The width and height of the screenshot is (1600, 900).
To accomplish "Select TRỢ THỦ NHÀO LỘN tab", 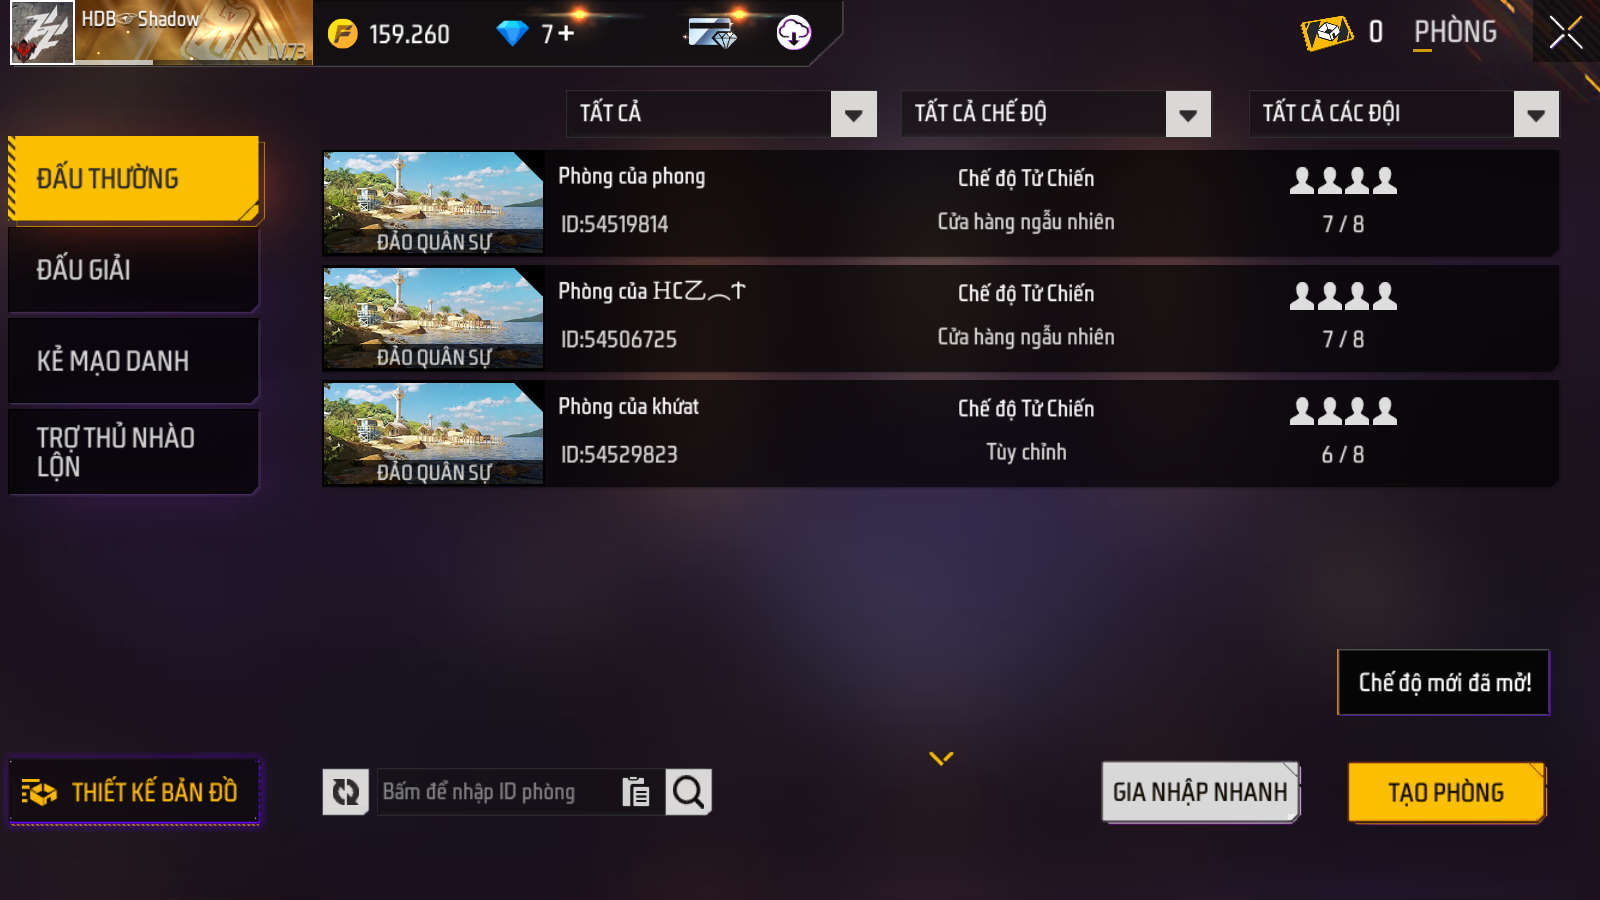I will [x=134, y=452].
